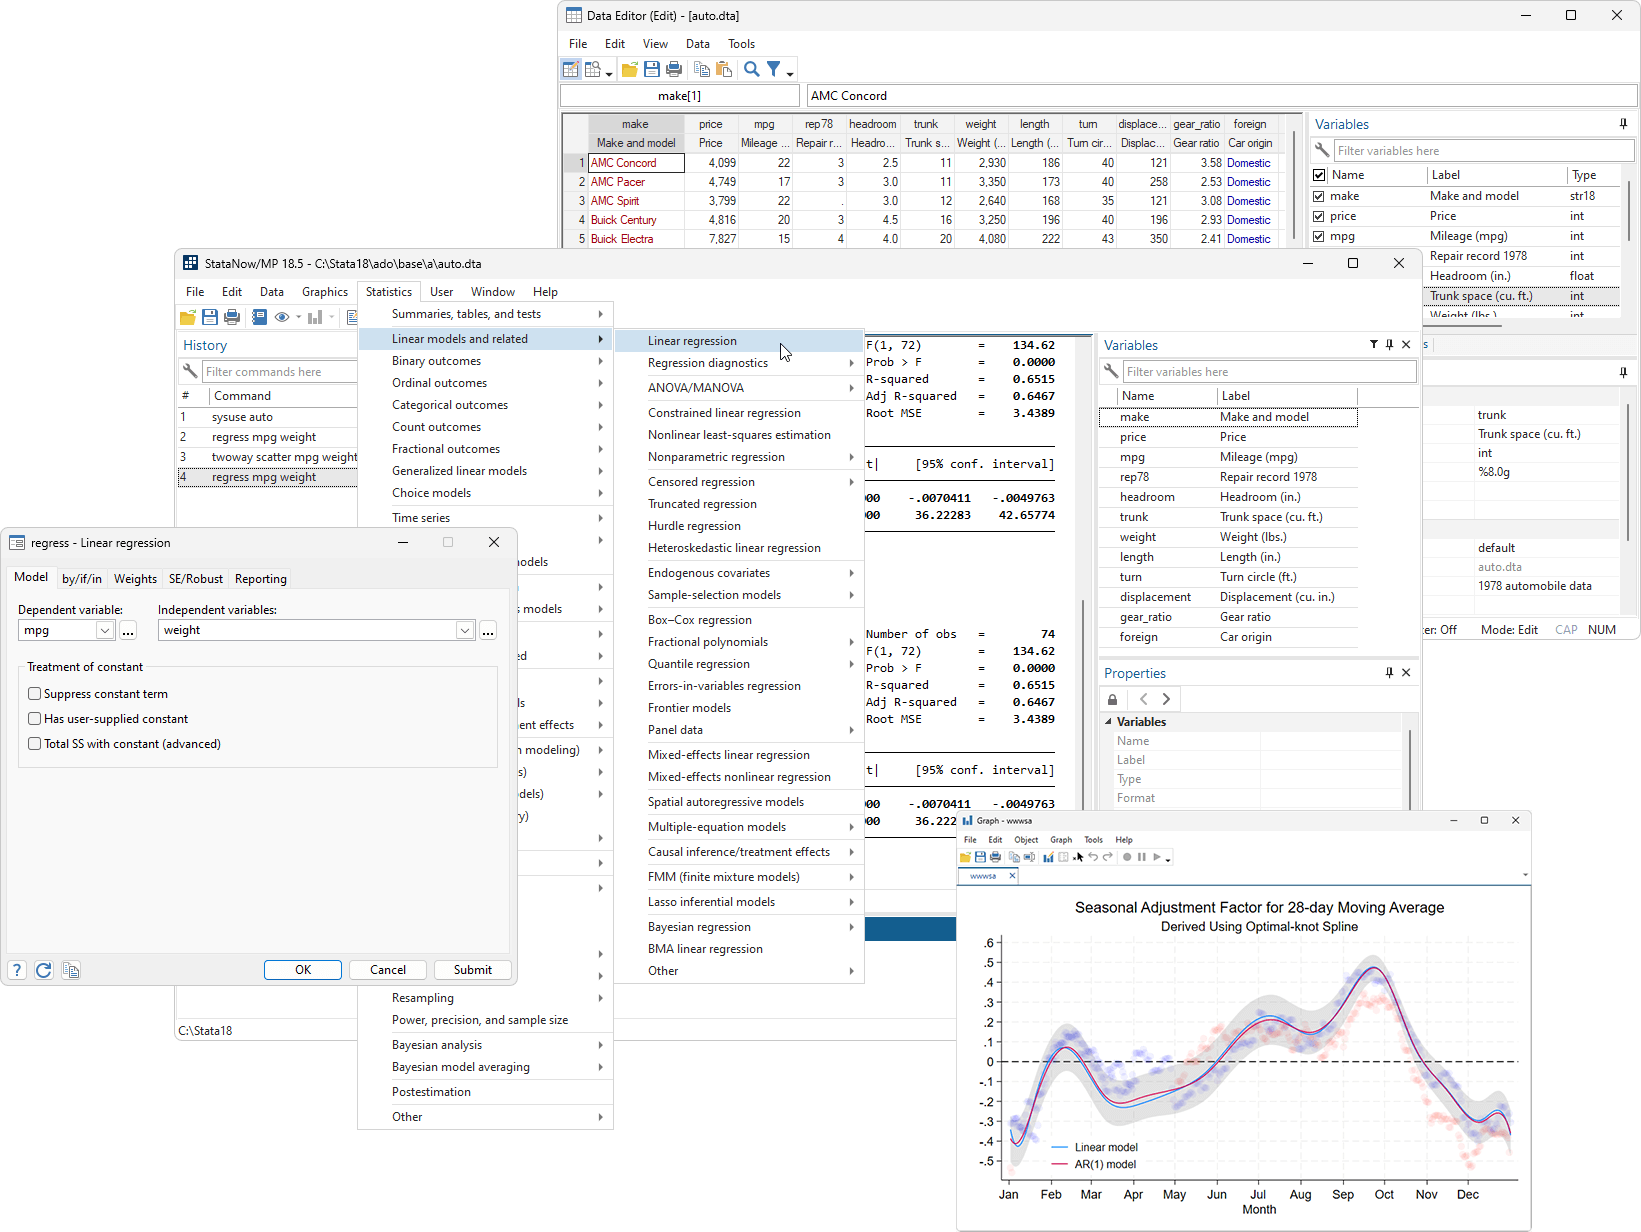The height and width of the screenshot is (1232, 1641).
Task: Open Dependent variable dropdown showing mpg
Action: (105, 630)
